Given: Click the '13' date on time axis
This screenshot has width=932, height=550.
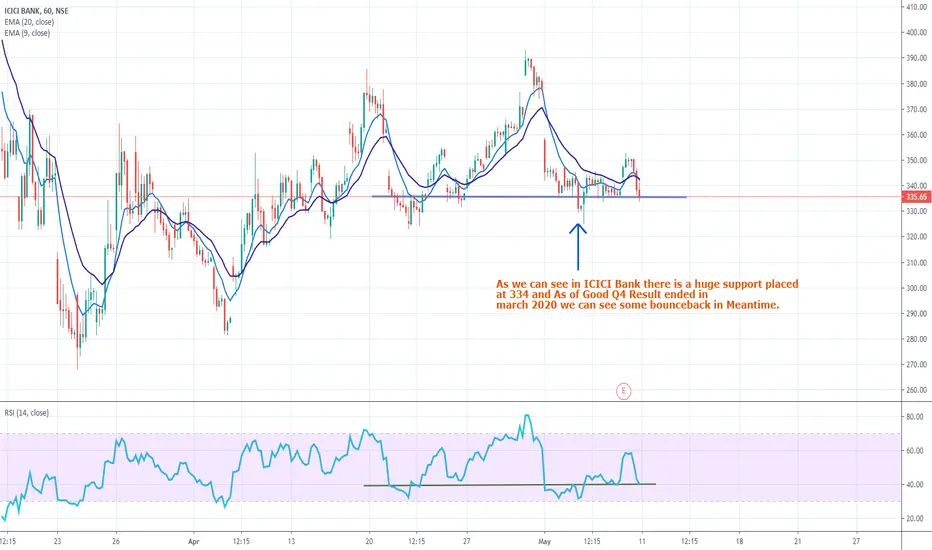Looking at the screenshot, I should (x=291, y=542).
